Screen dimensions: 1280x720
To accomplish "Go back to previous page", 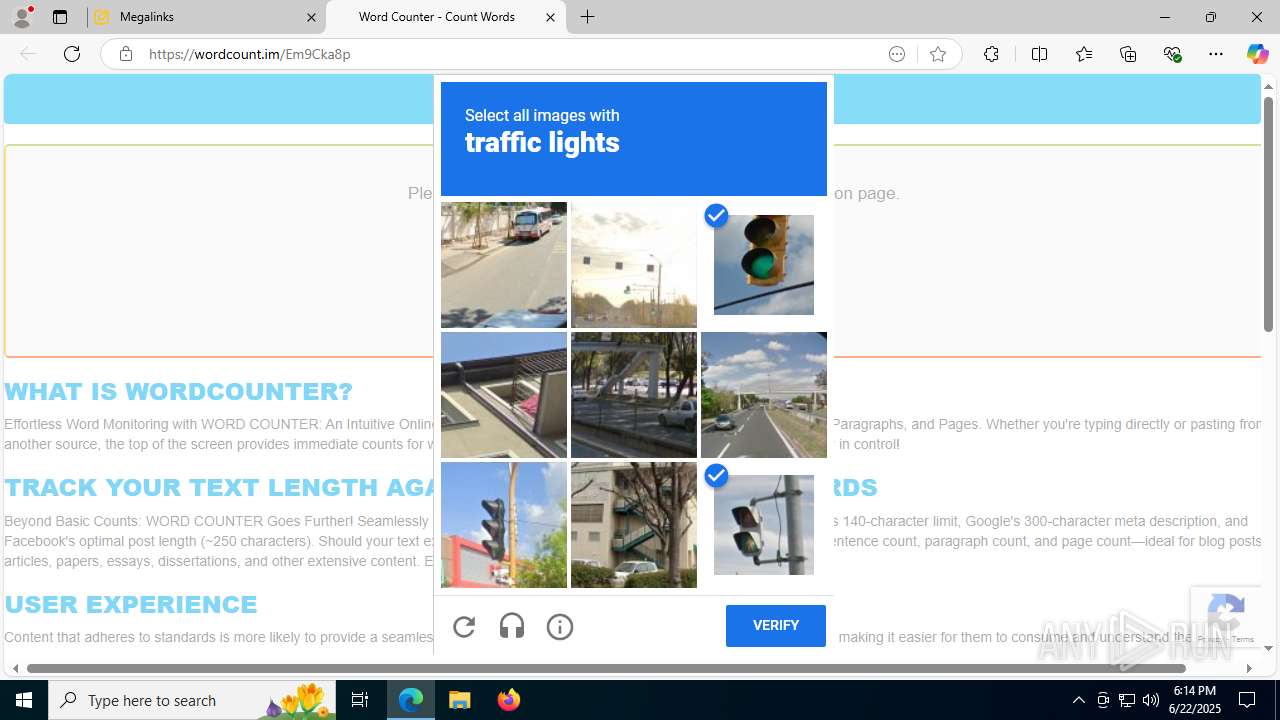I will point(28,54).
